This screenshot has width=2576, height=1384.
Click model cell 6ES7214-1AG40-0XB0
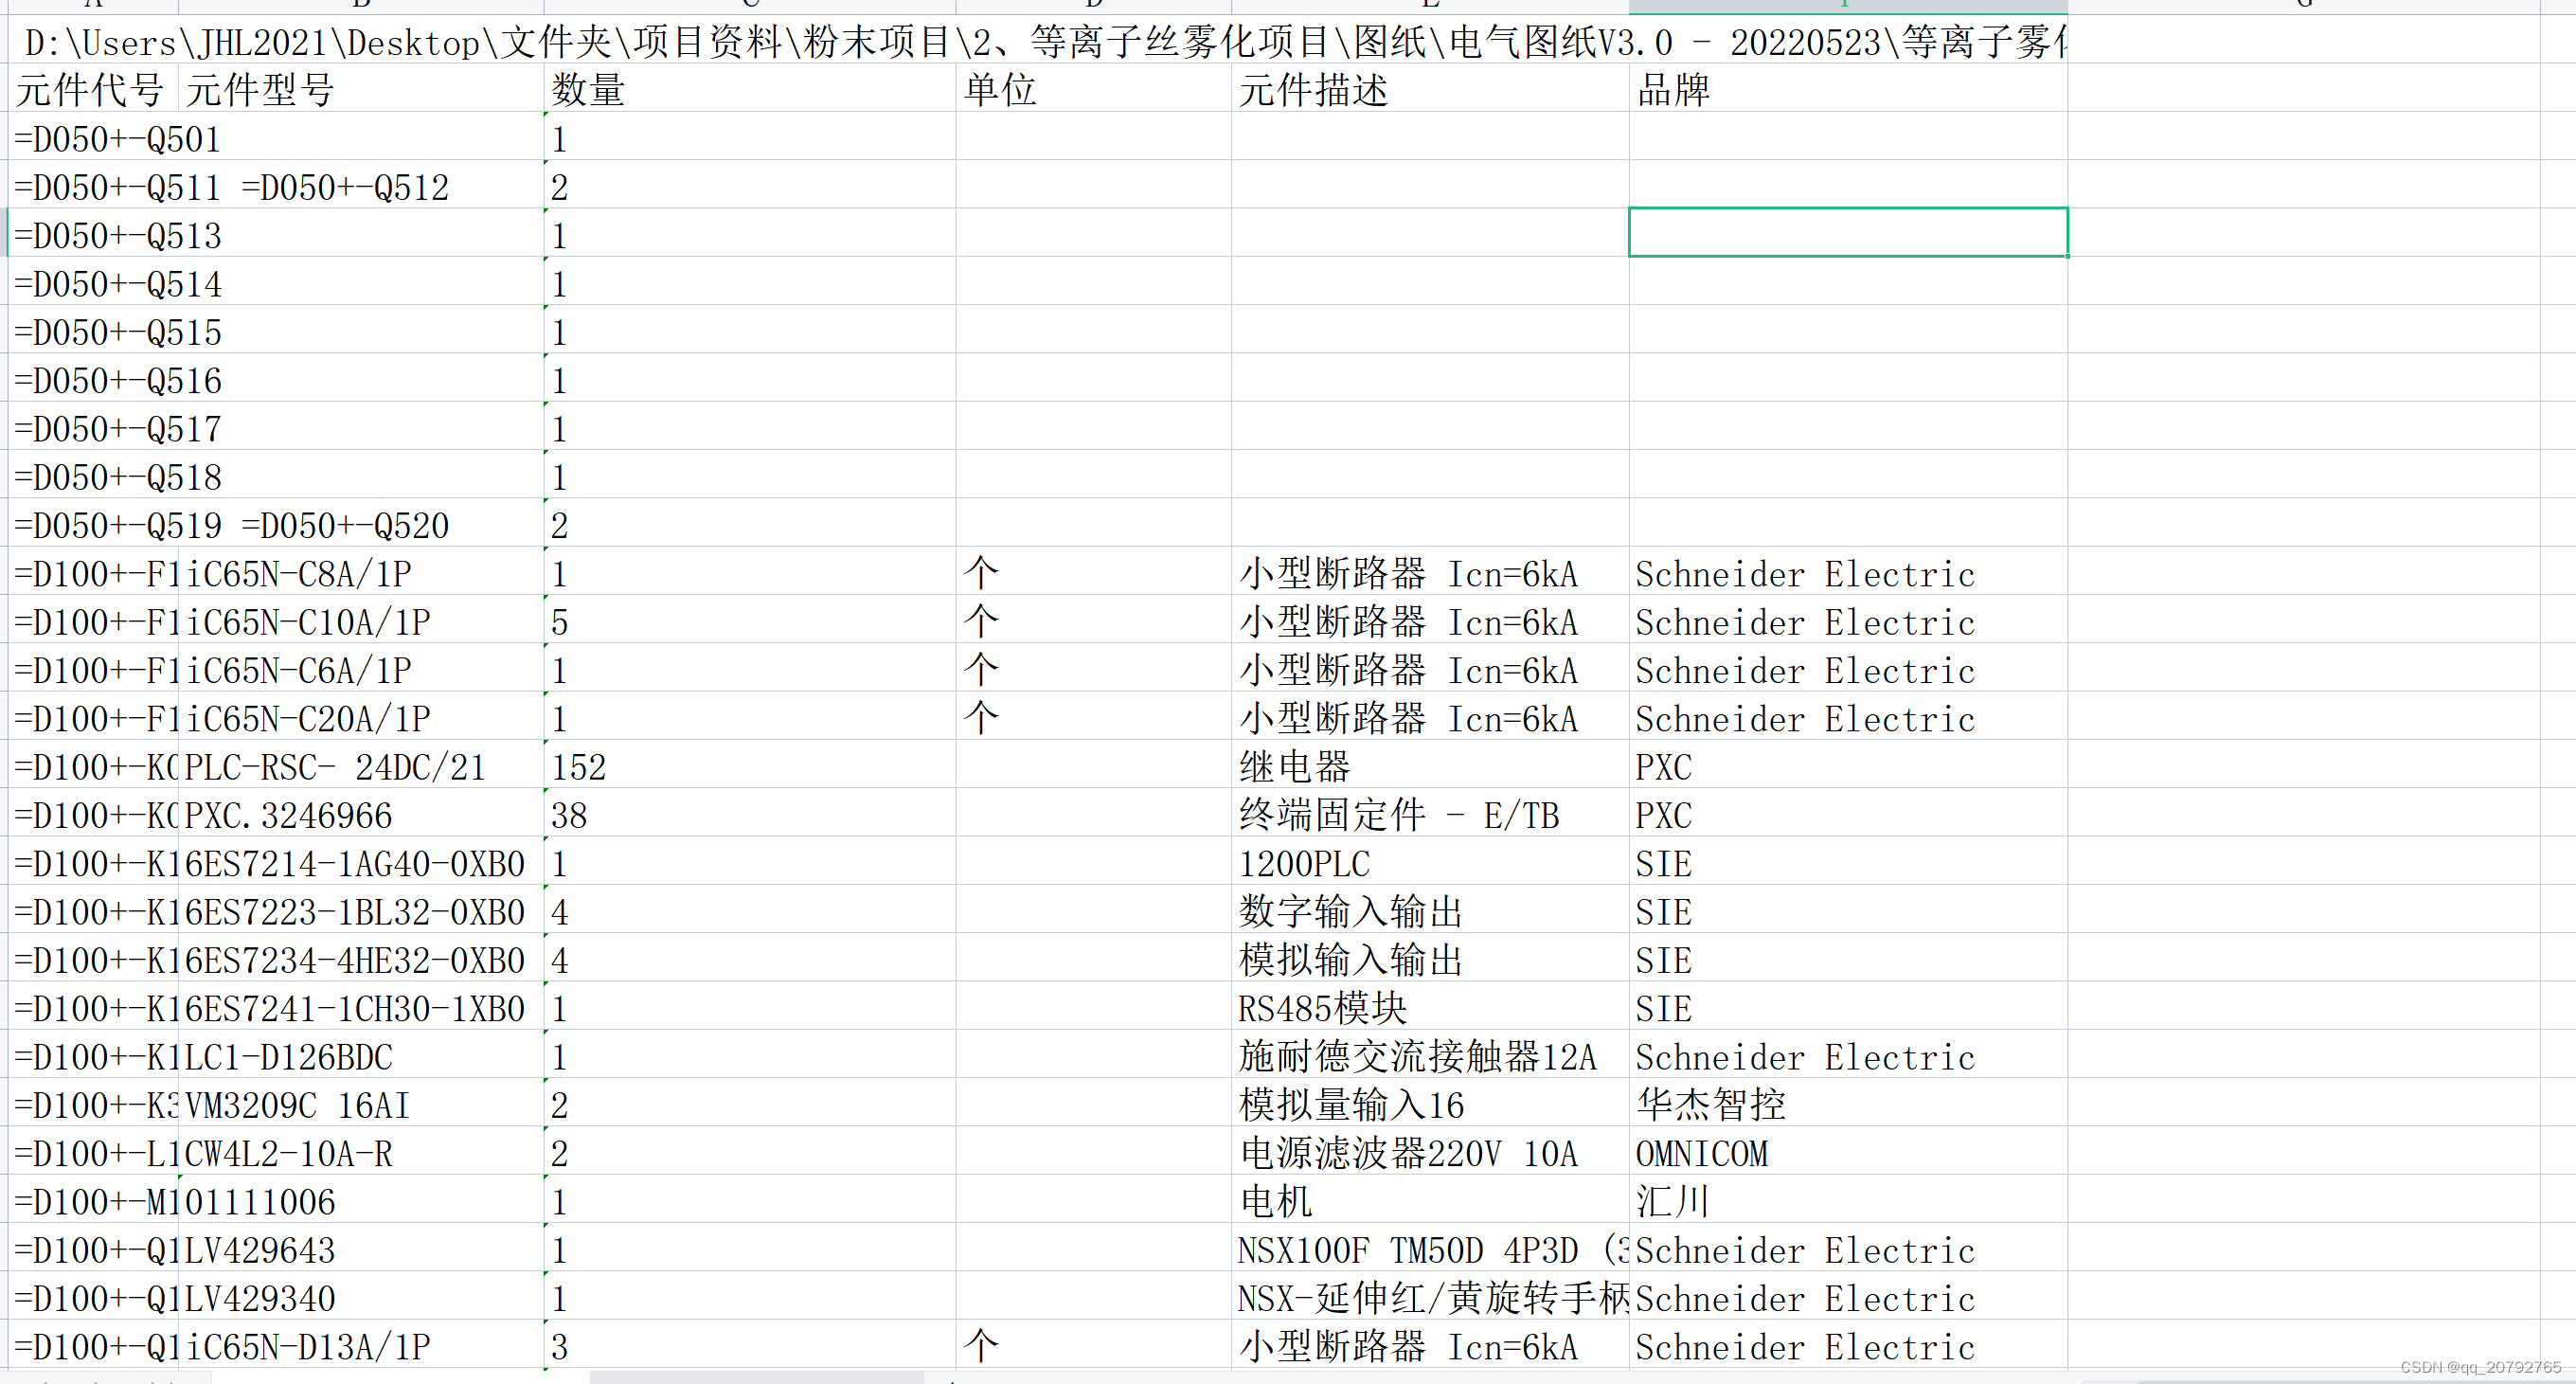(x=361, y=861)
